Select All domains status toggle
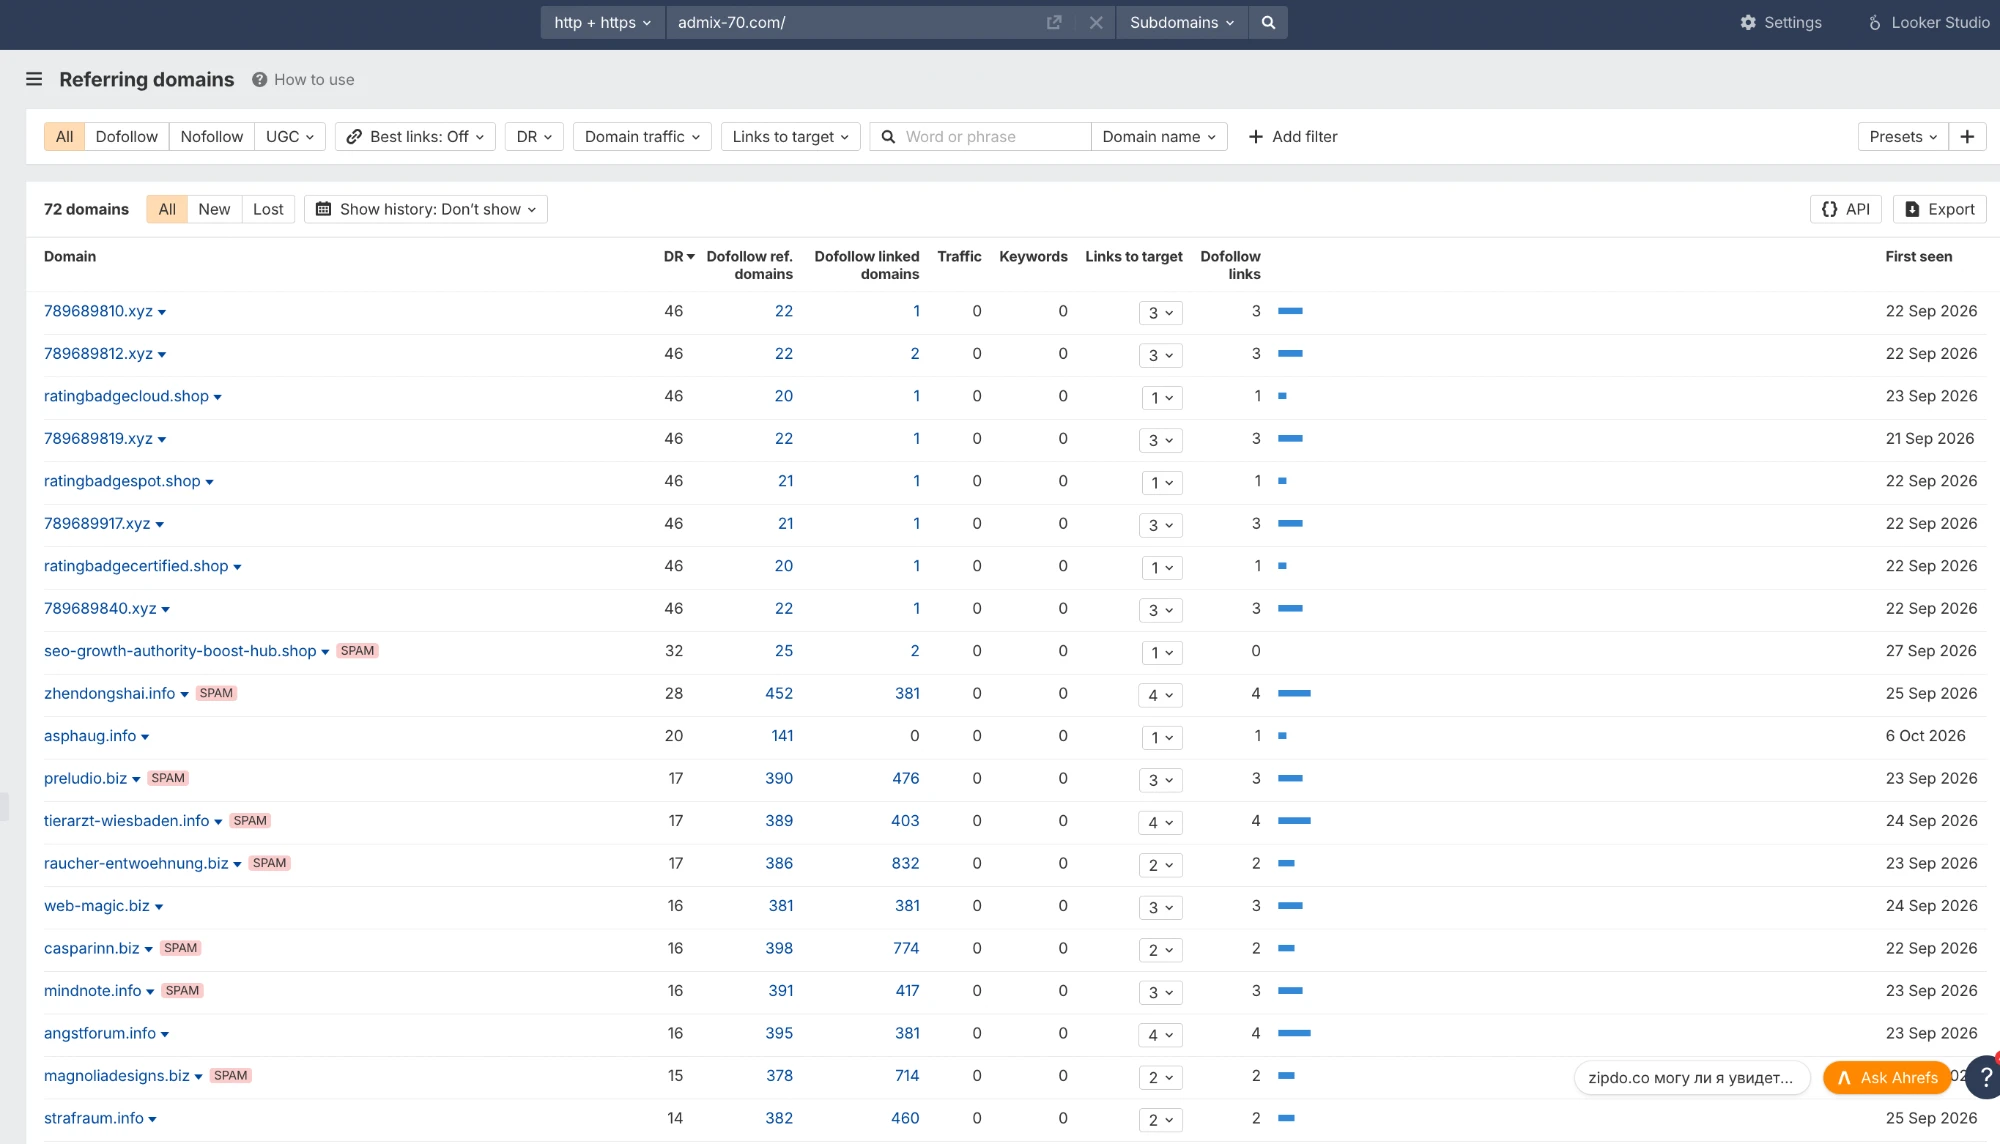Screen dimensions: 2000x1144 click(x=167, y=209)
